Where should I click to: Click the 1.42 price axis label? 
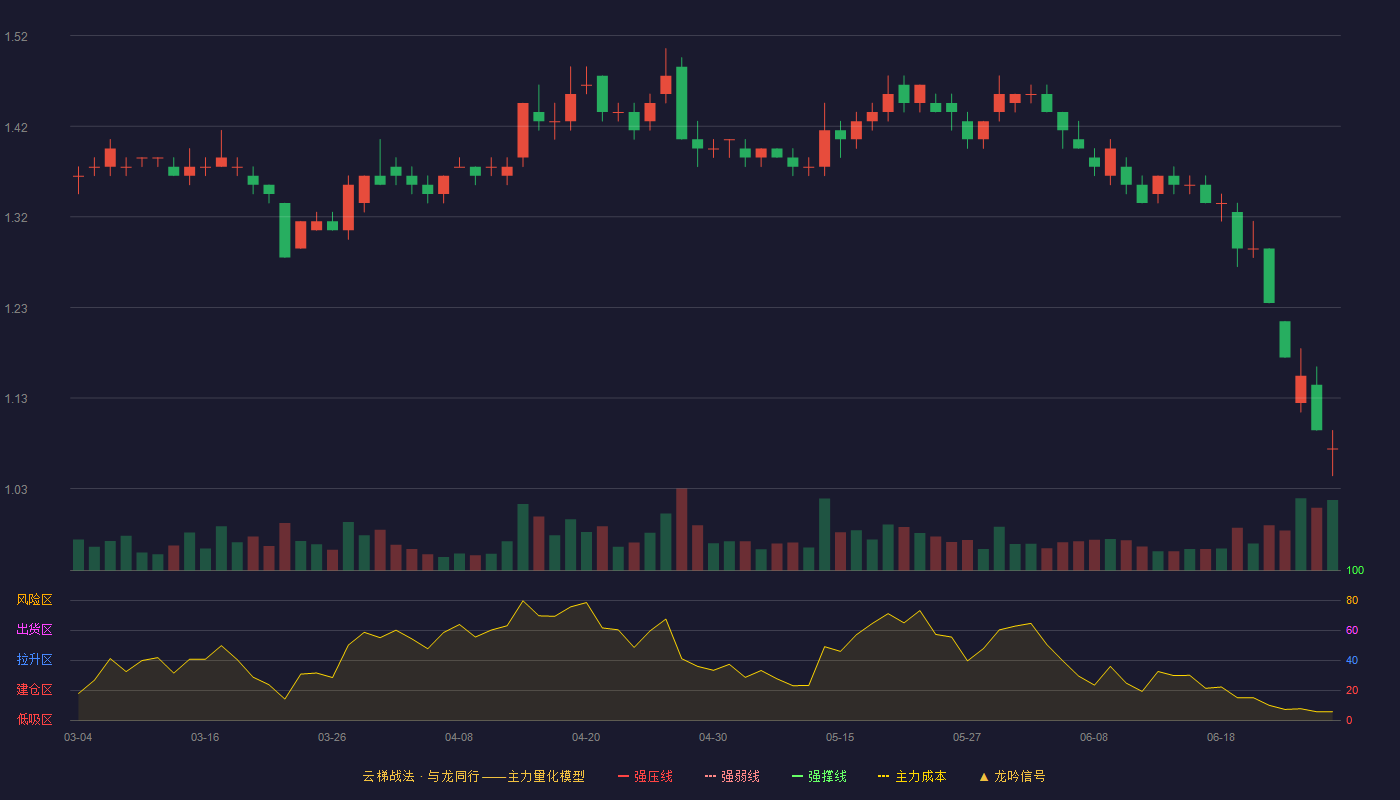point(16,128)
